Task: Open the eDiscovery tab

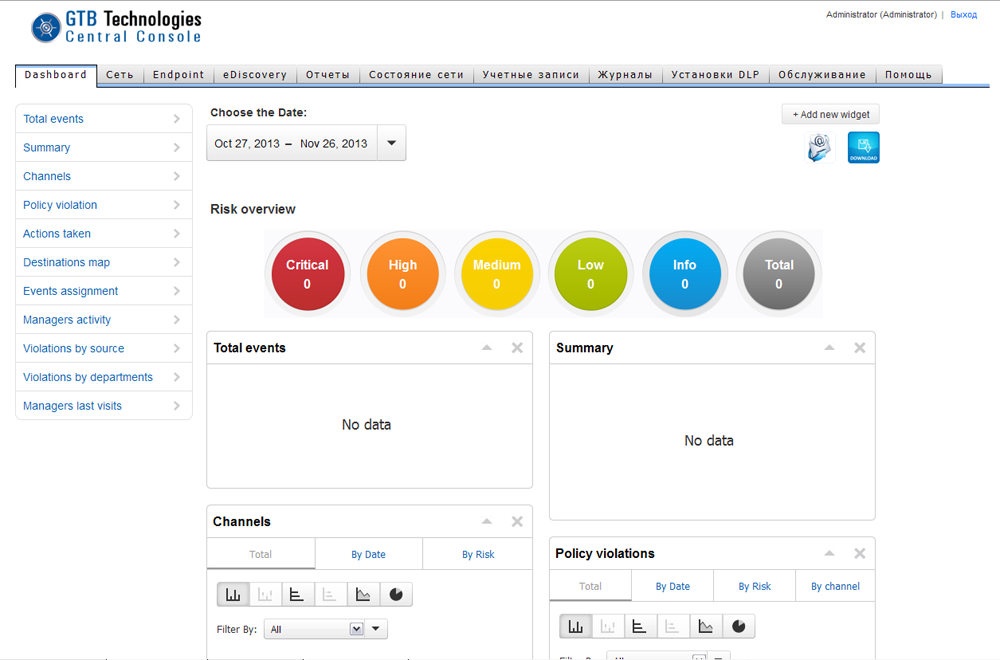Action: click(255, 75)
